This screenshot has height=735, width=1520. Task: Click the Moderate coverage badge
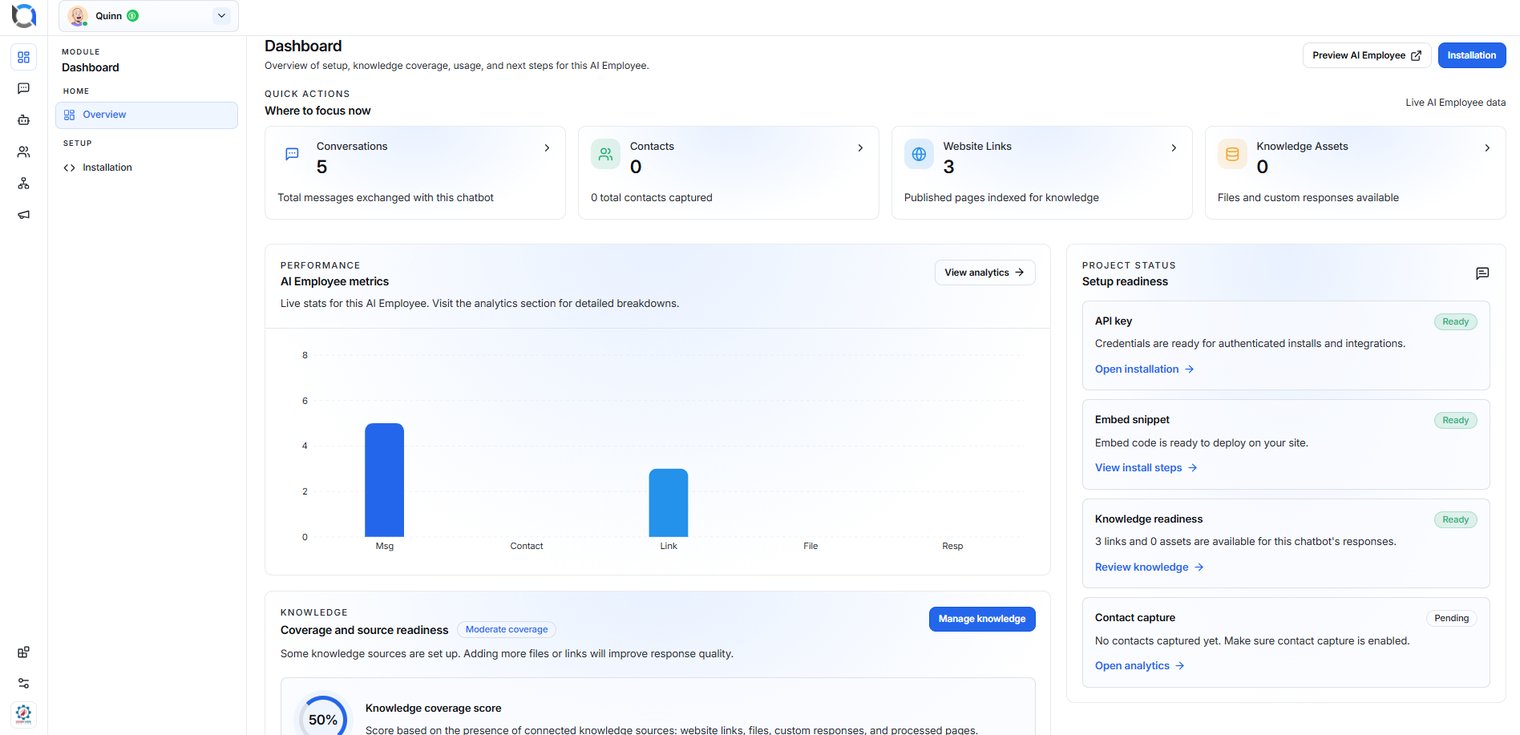coord(507,630)
